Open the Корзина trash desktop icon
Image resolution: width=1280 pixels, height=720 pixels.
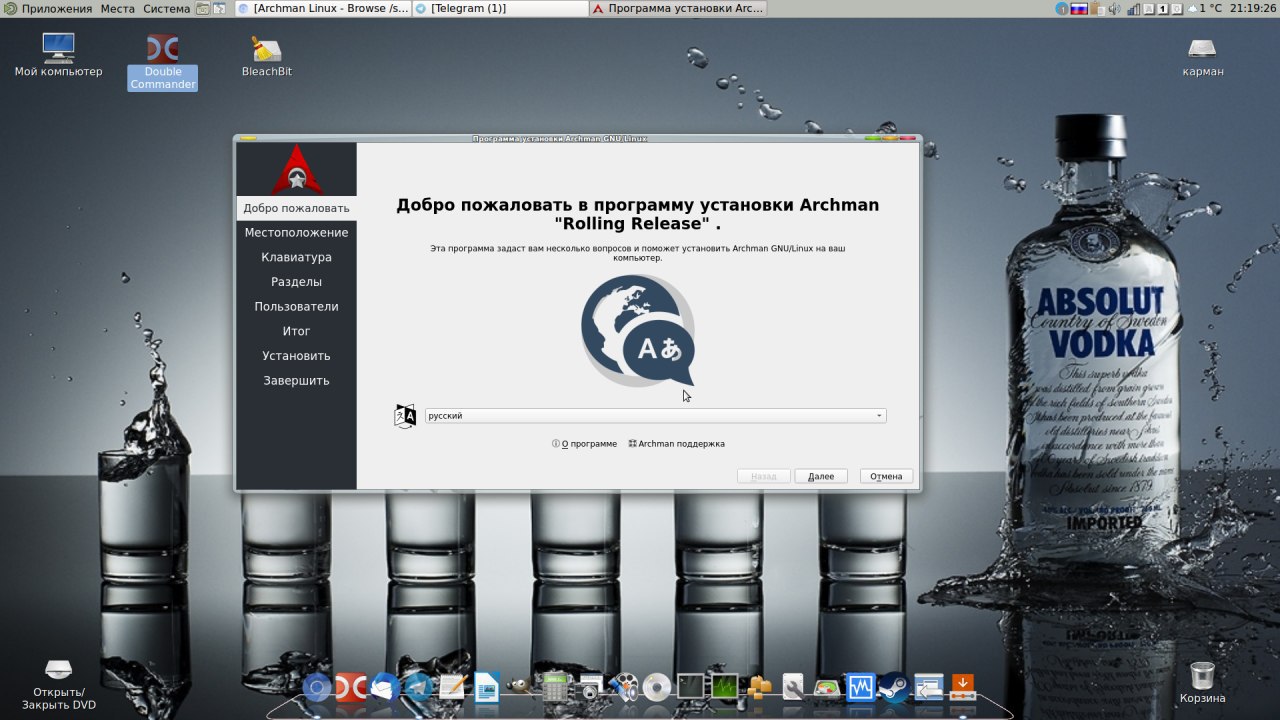1202,682
